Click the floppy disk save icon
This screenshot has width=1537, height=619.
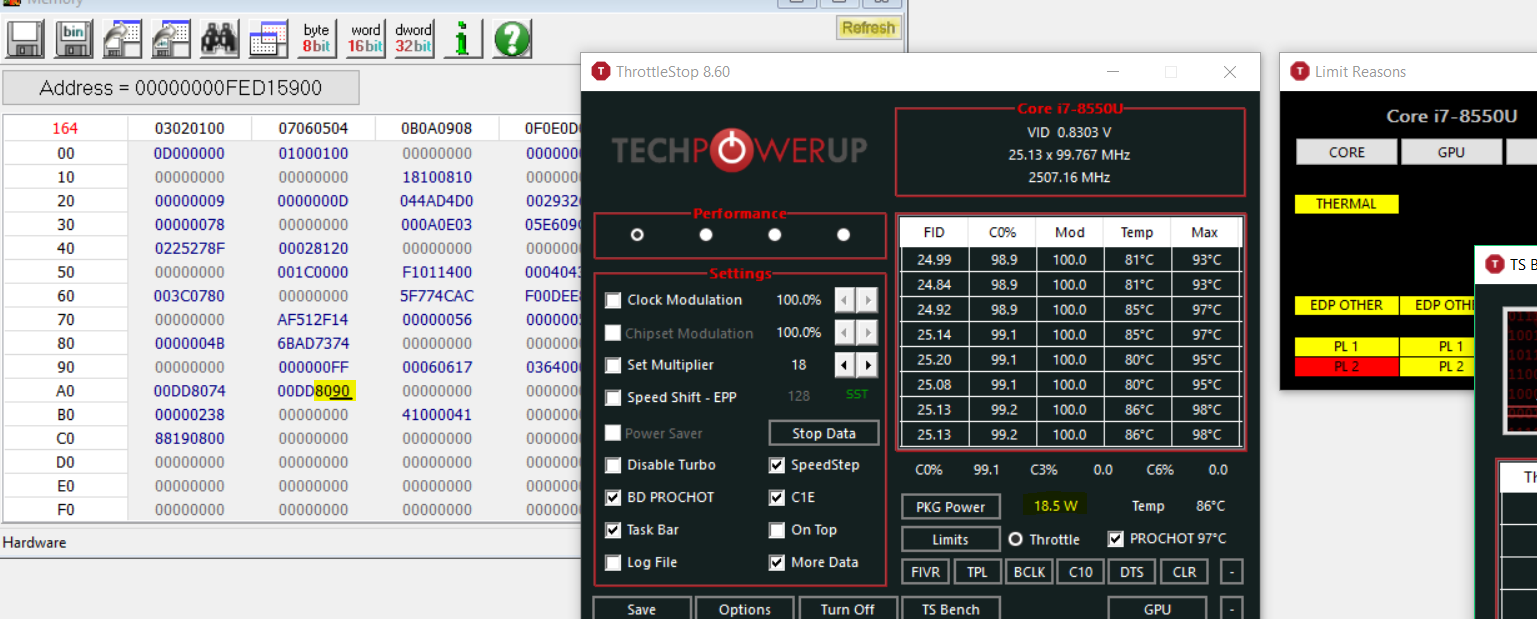click(x=25, y=39)
